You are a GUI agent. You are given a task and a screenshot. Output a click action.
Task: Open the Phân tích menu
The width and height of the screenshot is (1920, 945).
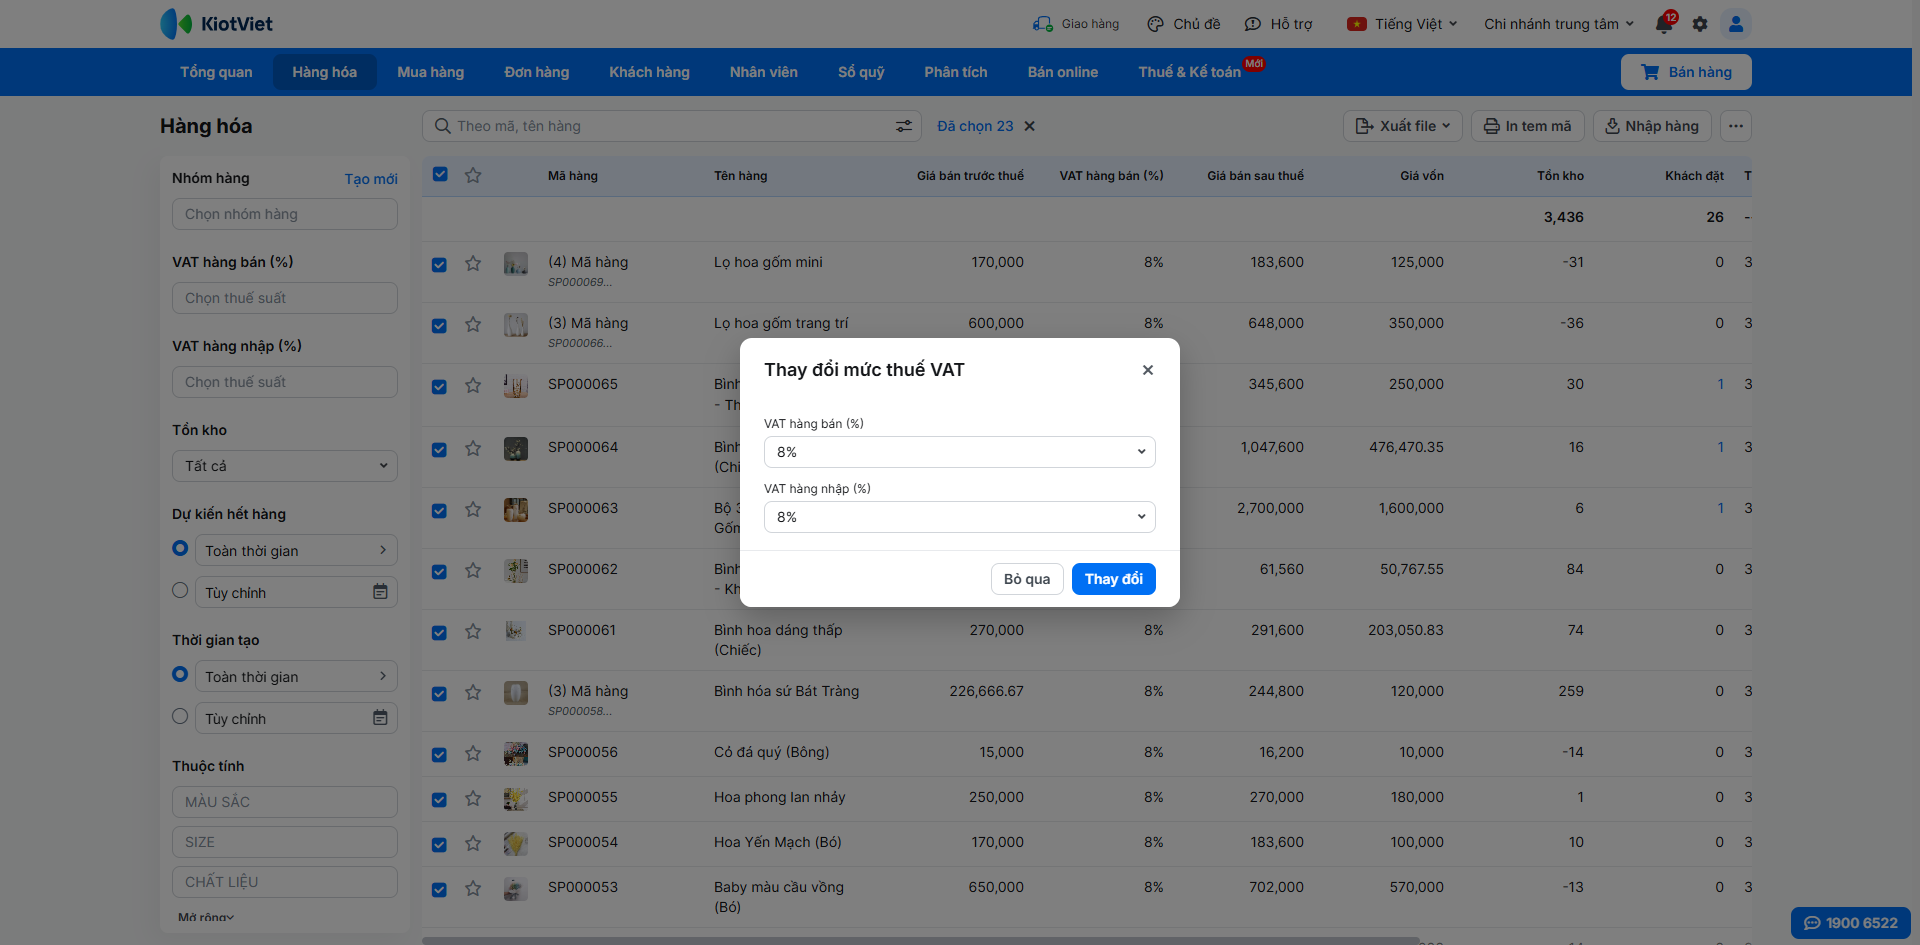point(956,72)
